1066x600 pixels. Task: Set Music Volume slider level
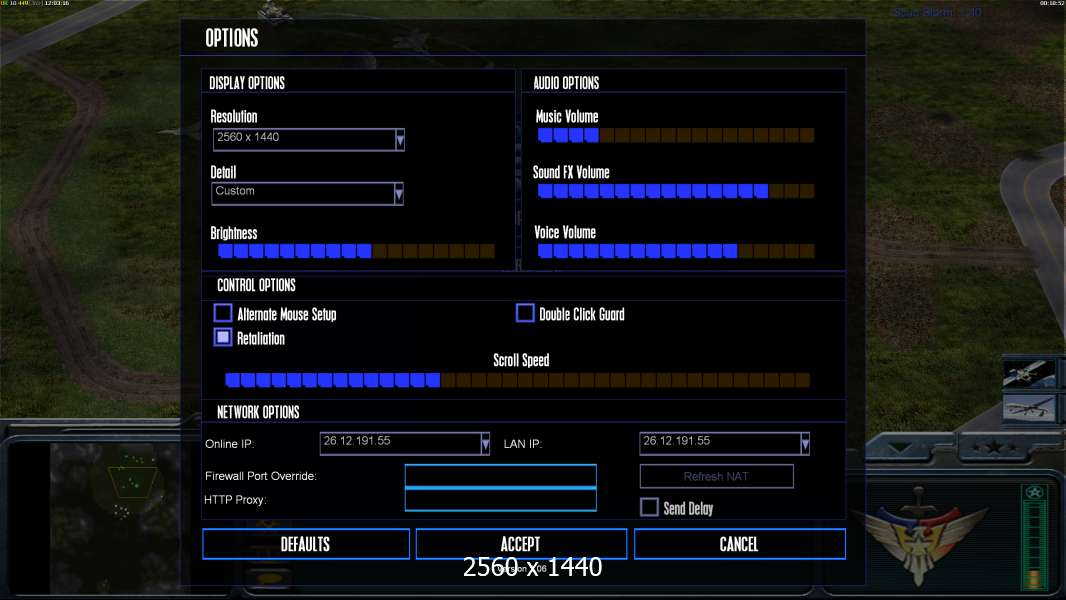click(676, 135)
